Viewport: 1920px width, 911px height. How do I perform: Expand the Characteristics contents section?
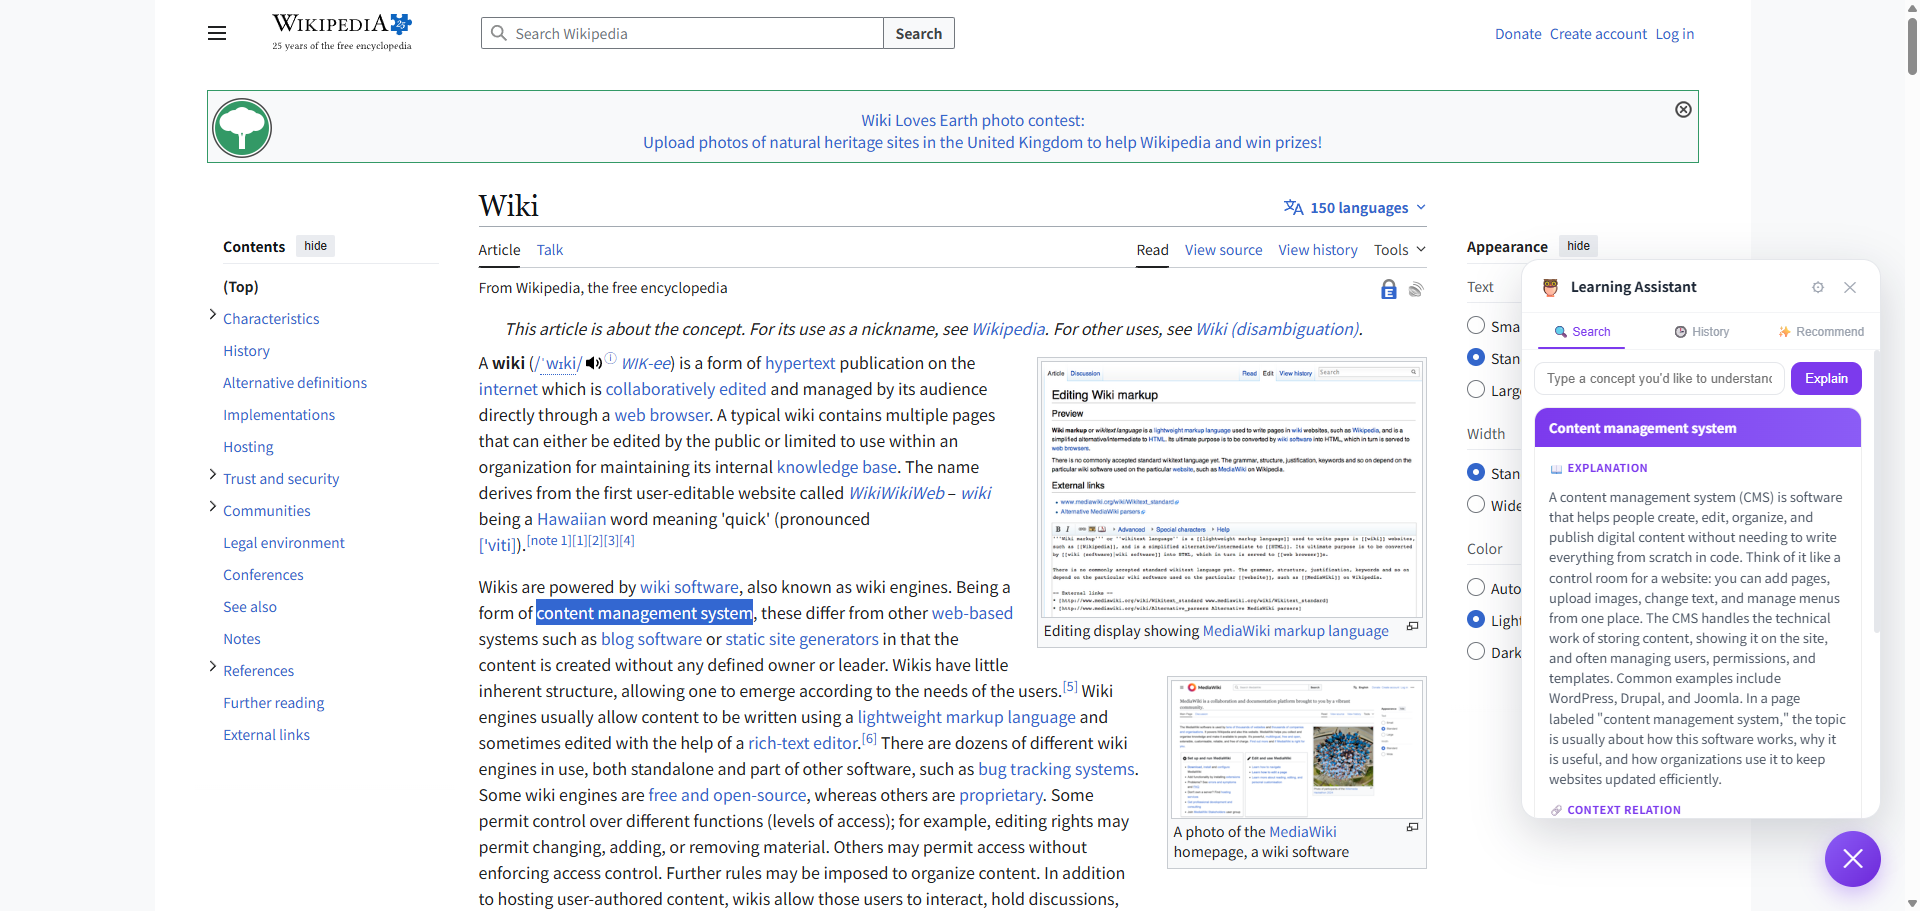213,315
